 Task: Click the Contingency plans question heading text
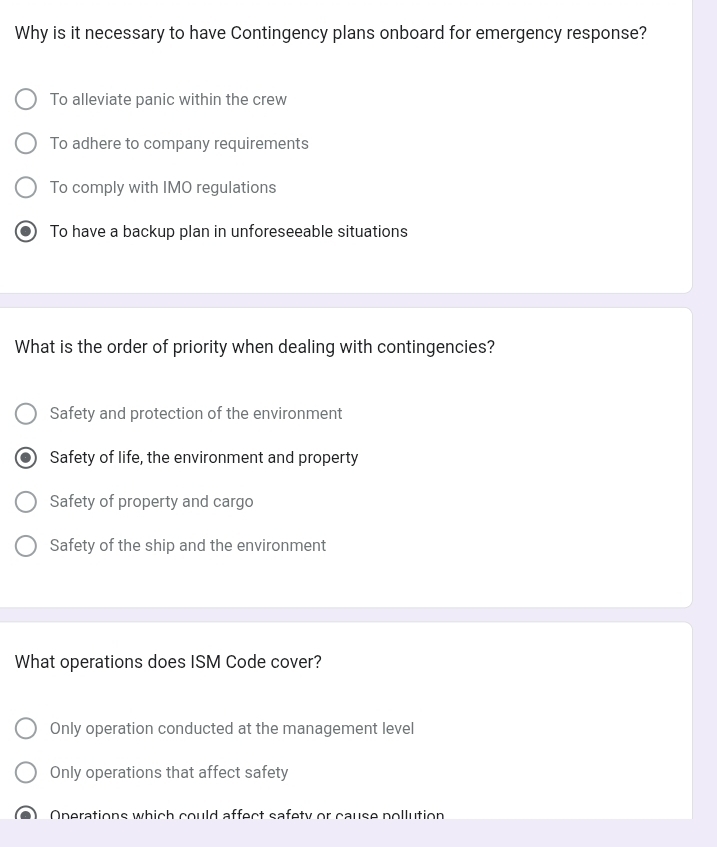[x=331, y=33]
